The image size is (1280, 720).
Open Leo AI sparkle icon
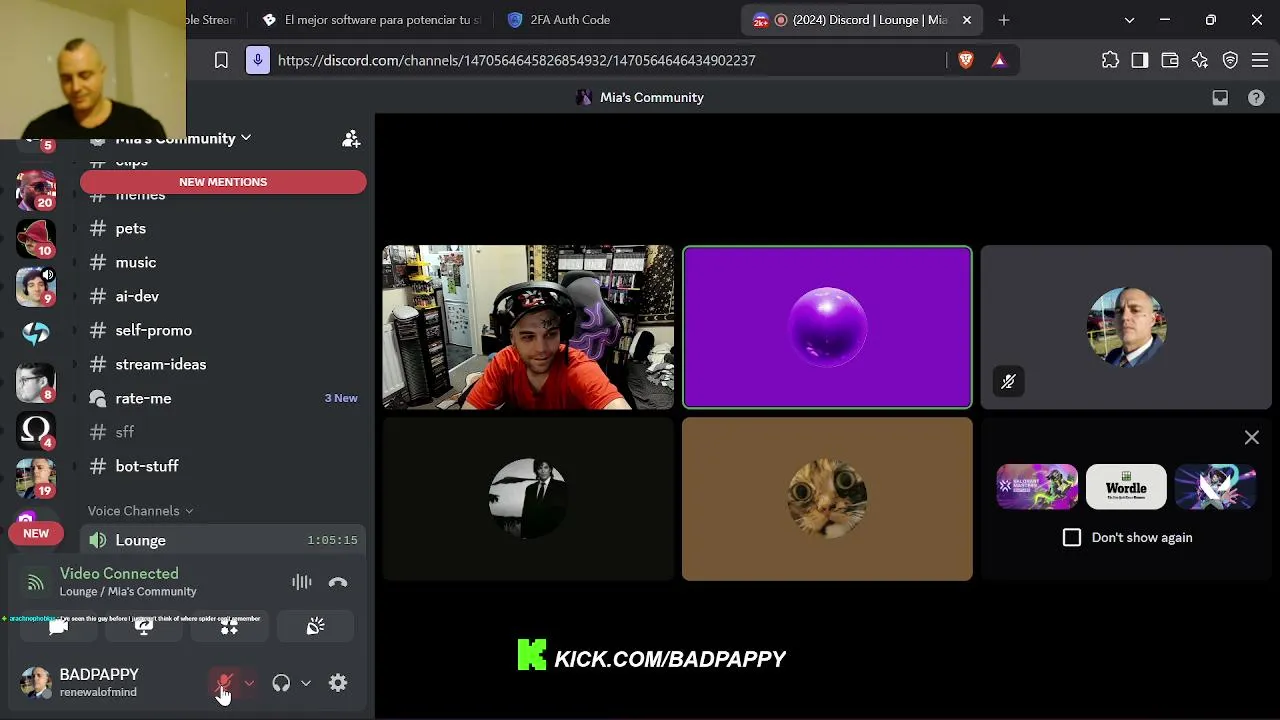point(1200,60)
